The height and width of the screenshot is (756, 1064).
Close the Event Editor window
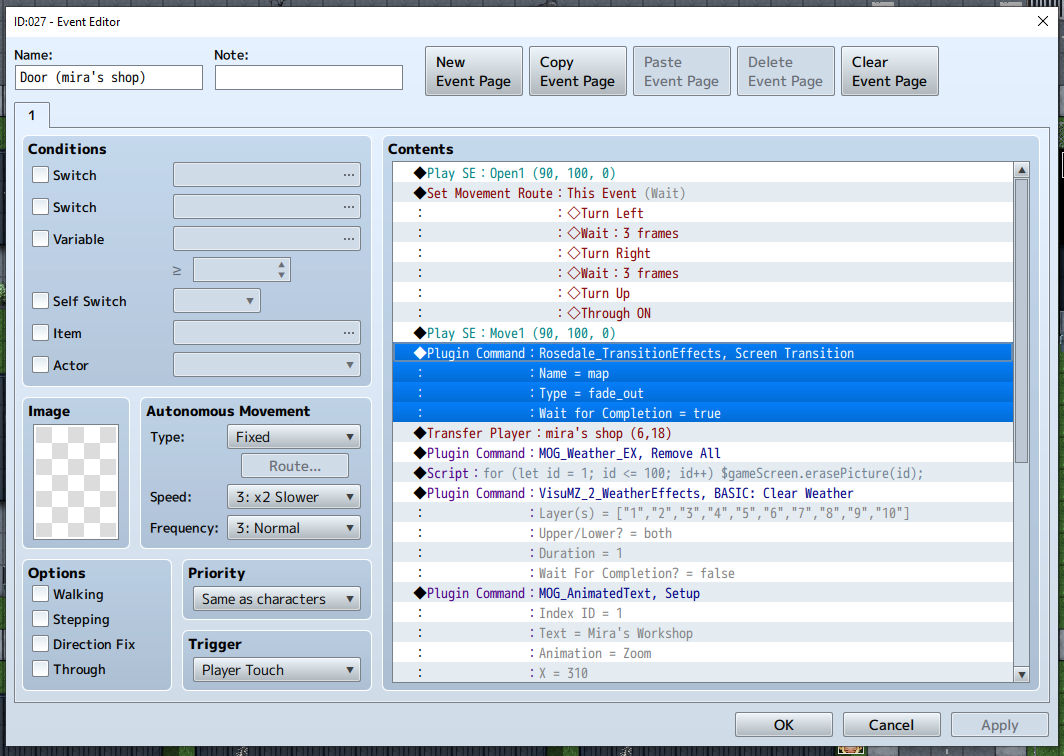(1043, 21)
